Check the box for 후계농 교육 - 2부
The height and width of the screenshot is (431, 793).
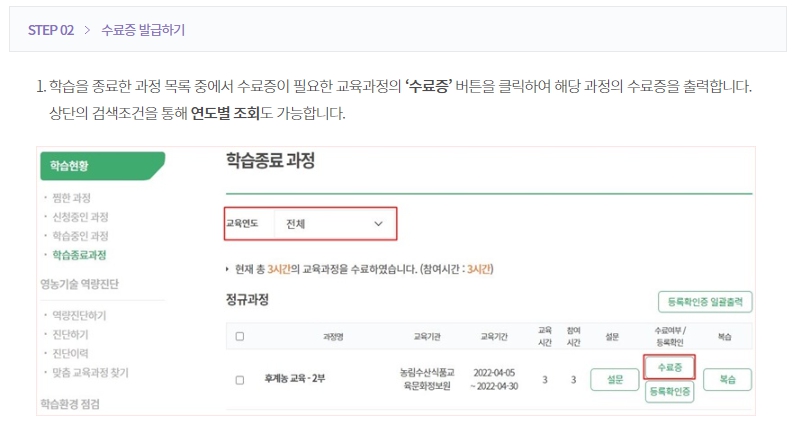239,380
